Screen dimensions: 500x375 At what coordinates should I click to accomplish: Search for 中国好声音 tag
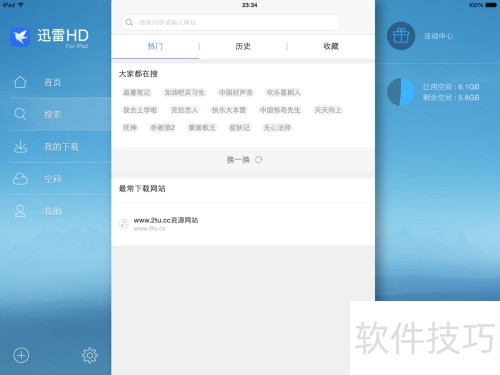236,92
